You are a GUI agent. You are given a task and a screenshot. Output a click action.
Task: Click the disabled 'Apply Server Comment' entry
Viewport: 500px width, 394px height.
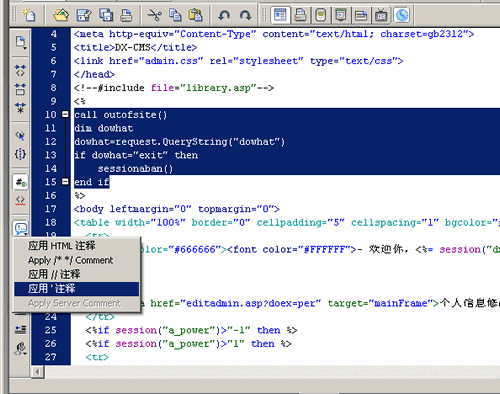click(76, 303)
